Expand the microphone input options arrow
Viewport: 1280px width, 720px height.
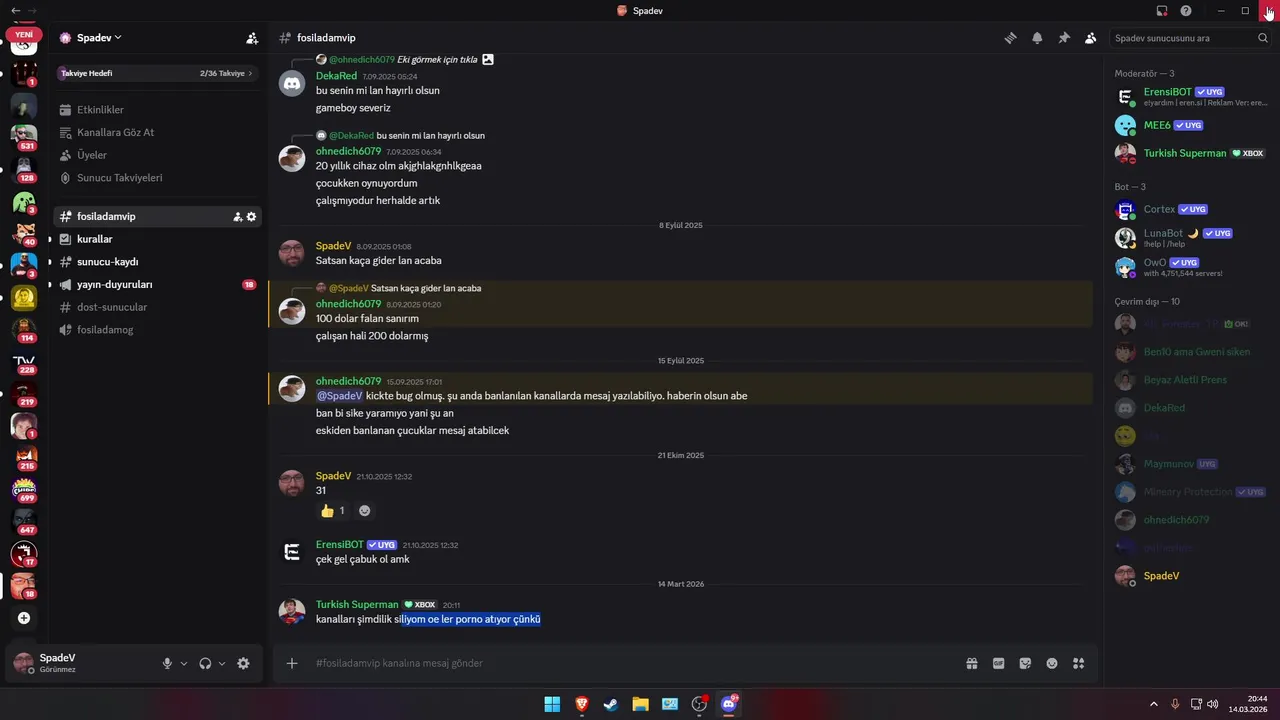[184, 663]
